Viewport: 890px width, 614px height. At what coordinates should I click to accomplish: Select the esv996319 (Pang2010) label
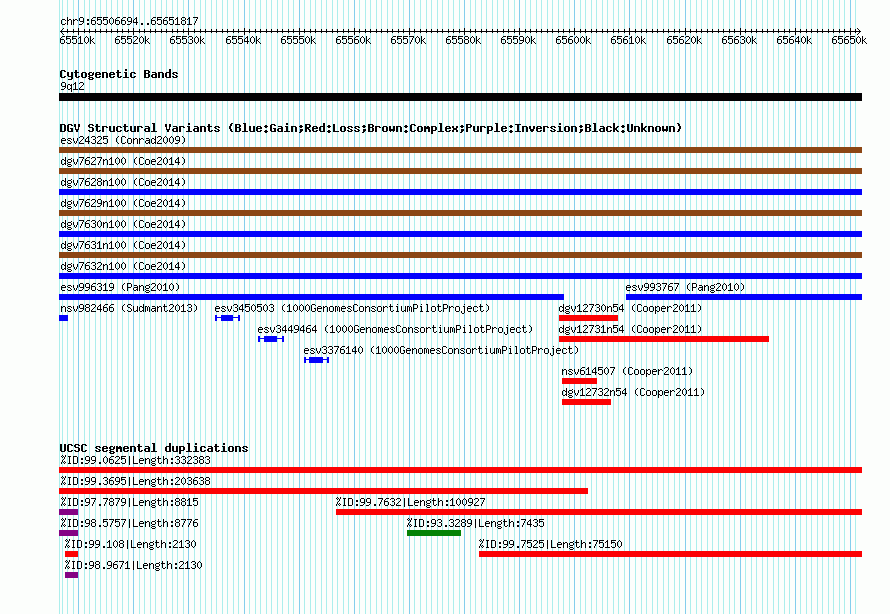pos(120,287)
